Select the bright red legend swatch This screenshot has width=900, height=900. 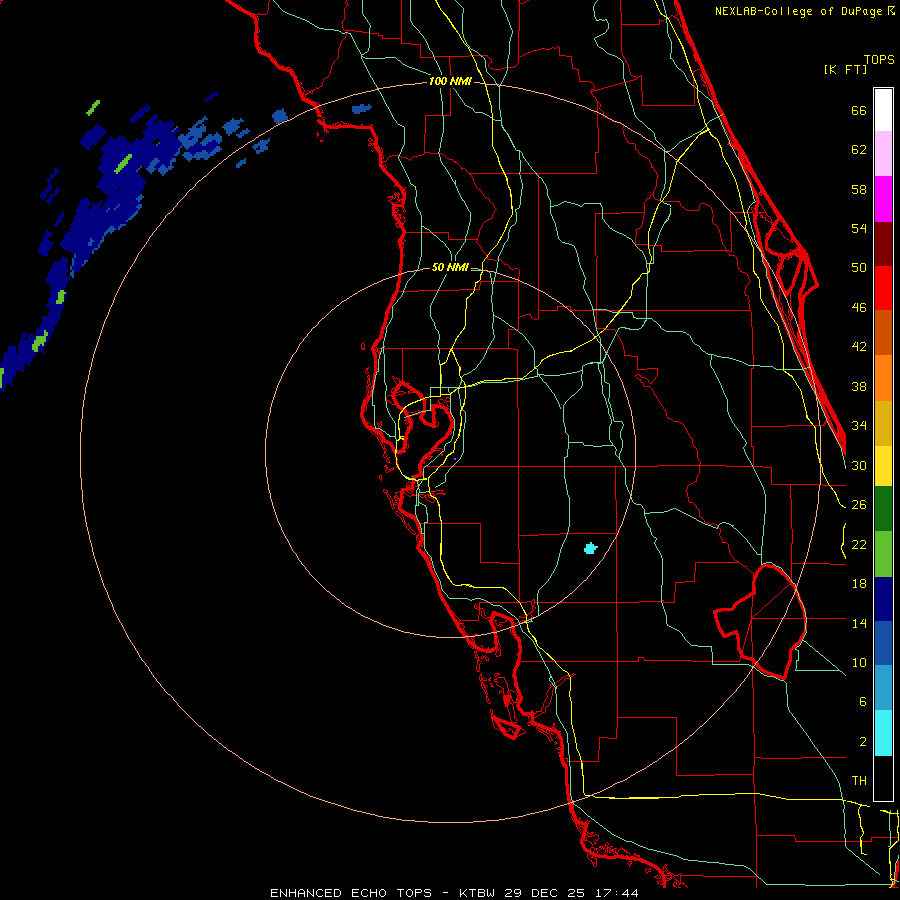tap(883, 288)
